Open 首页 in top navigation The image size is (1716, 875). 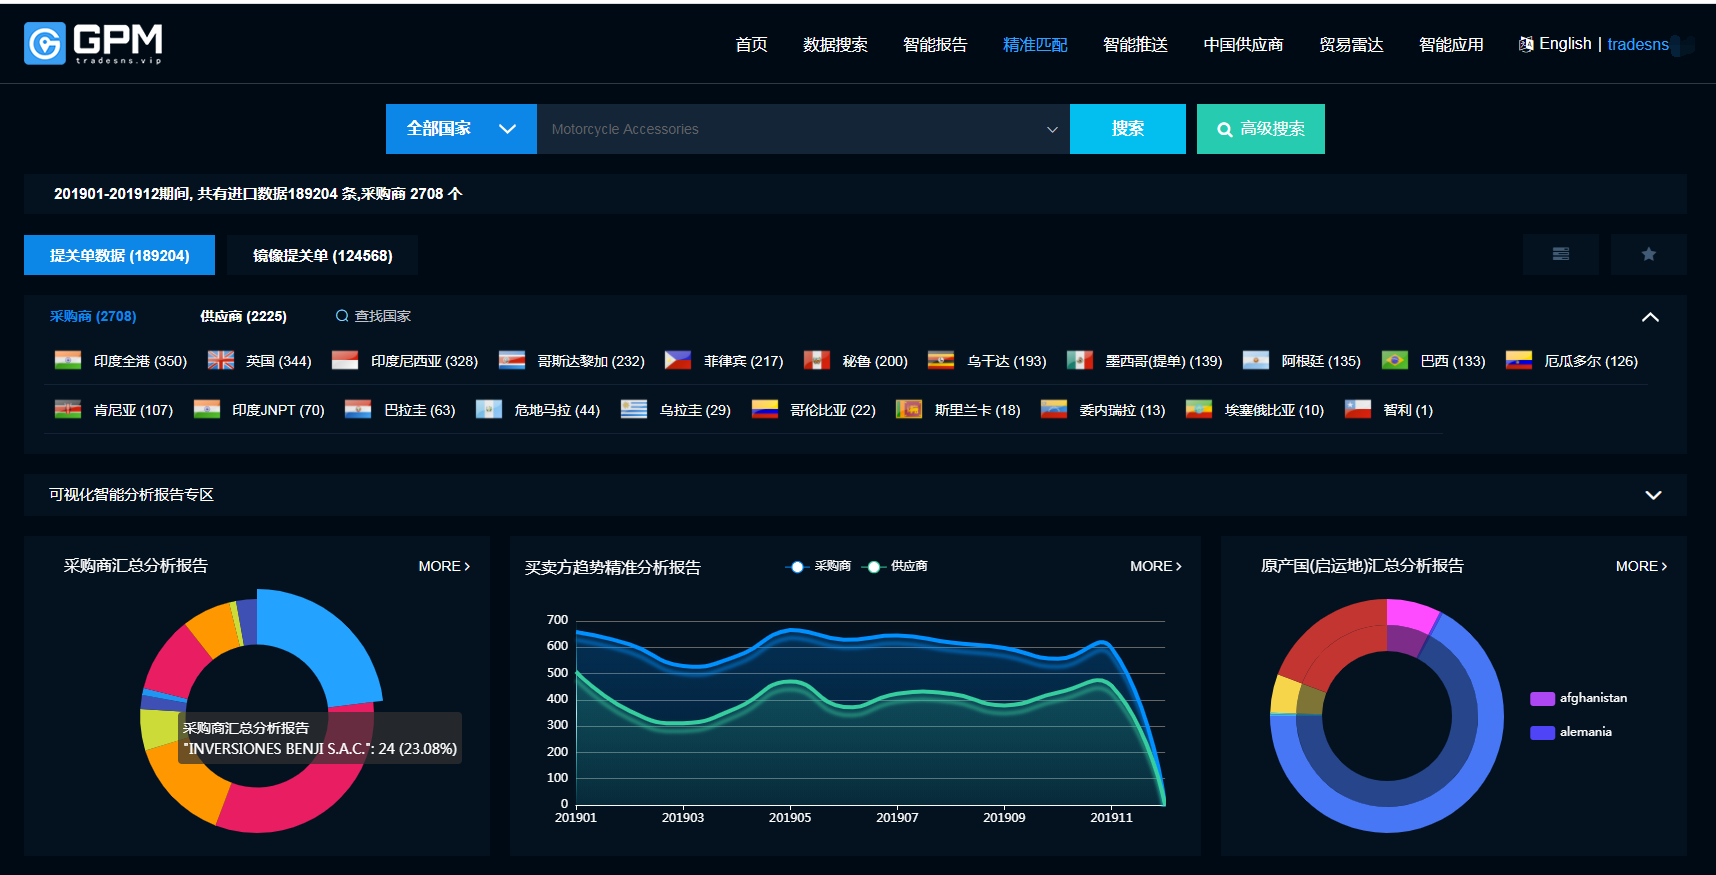click(751, 44)
